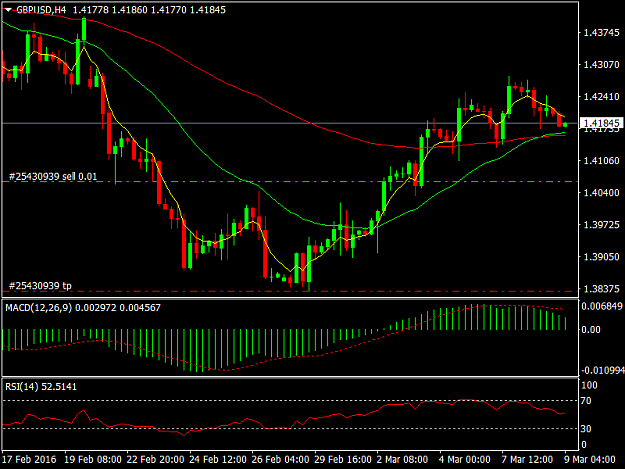The image size is (625, 469).
Task: Click the 22 Feb 20:00 time label
Action: [155, 459]
